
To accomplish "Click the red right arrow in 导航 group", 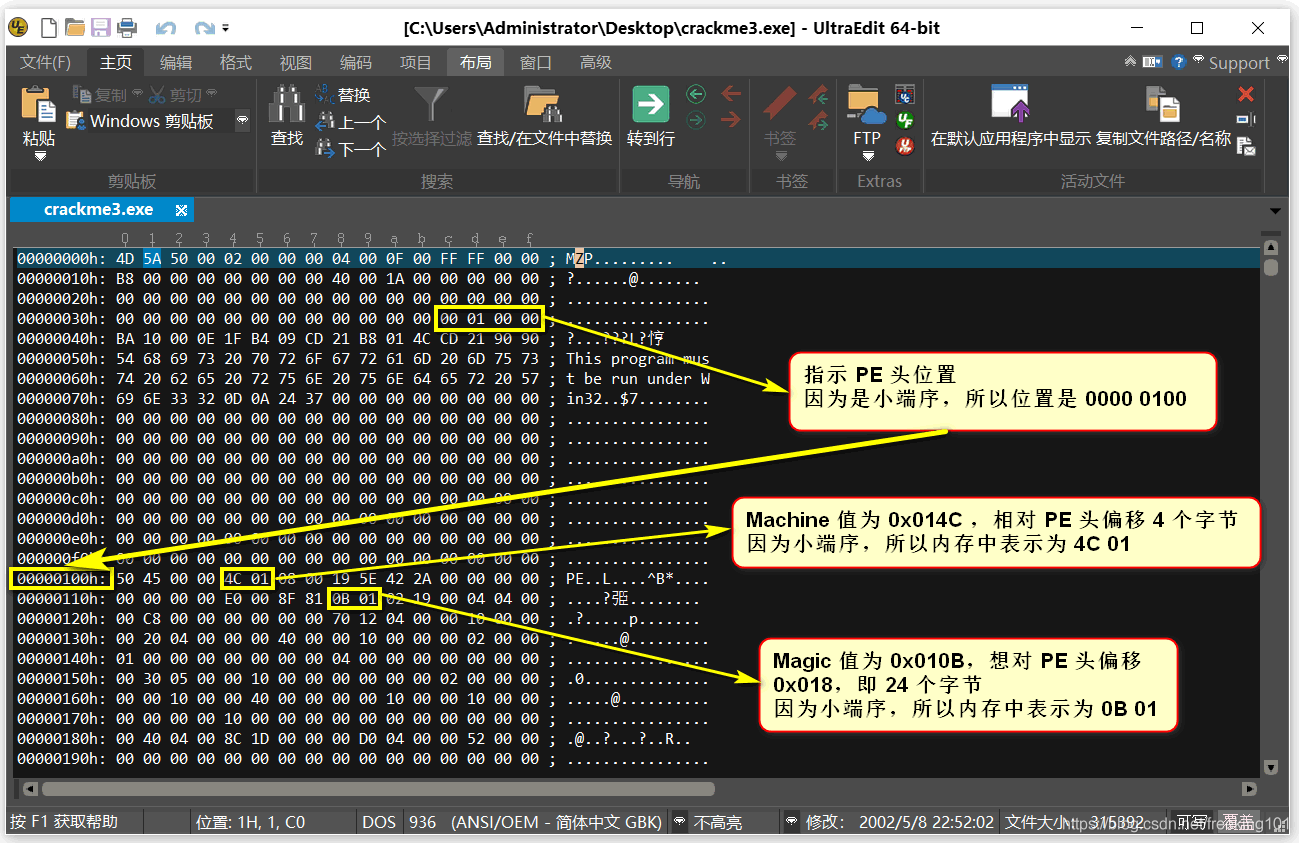I will tap(731, 120).
